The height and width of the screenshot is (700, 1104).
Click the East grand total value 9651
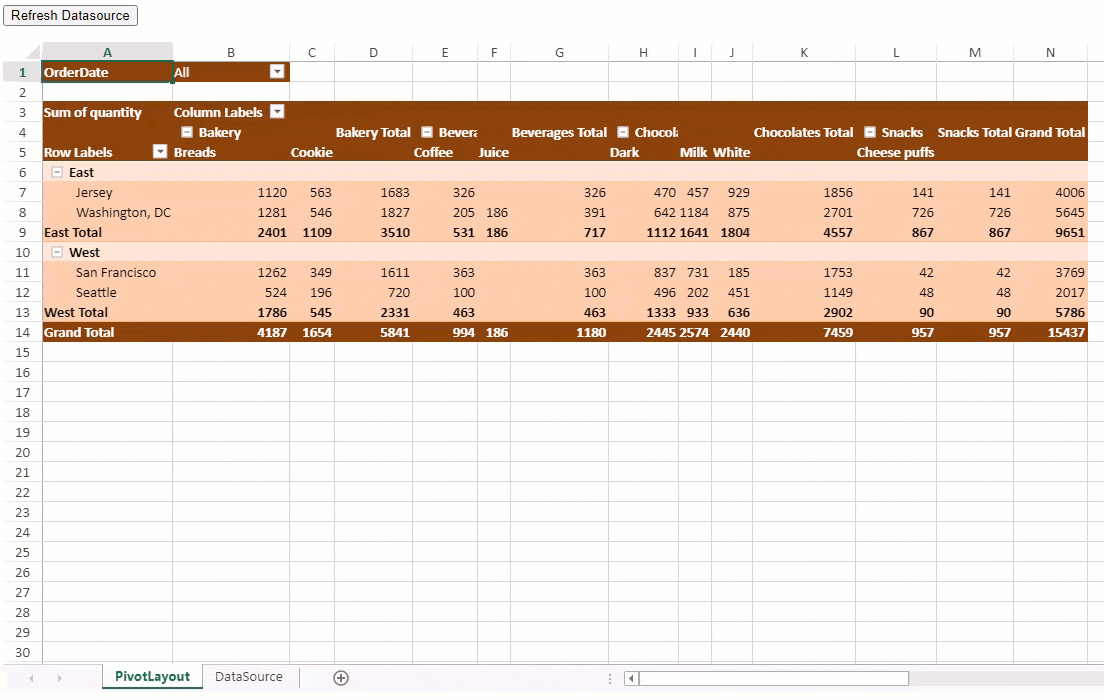1070,232
